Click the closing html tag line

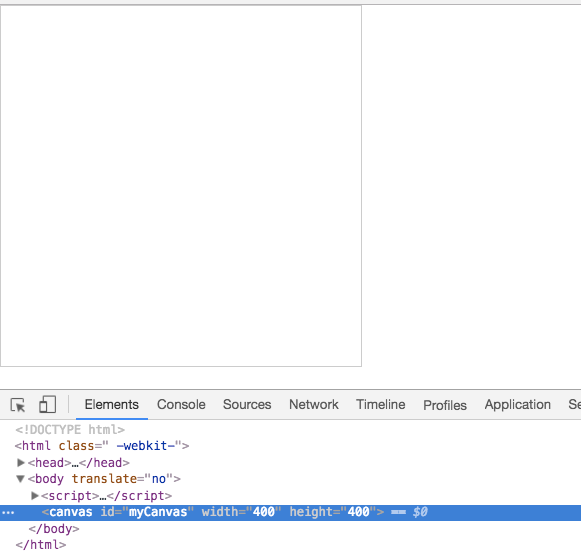[x=40, y=545]
